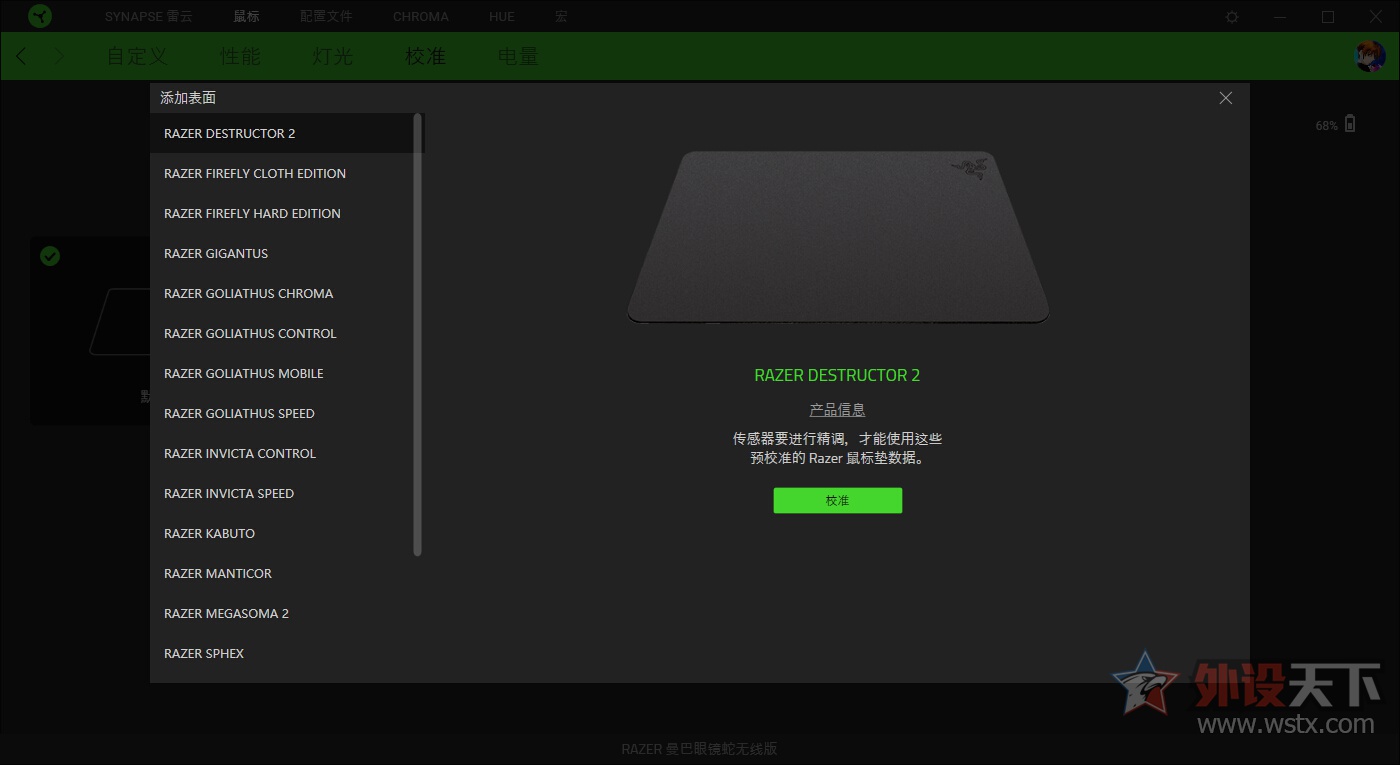Go back with the left arrow
Screen dimensions: 1400x765
coord(22,56)
